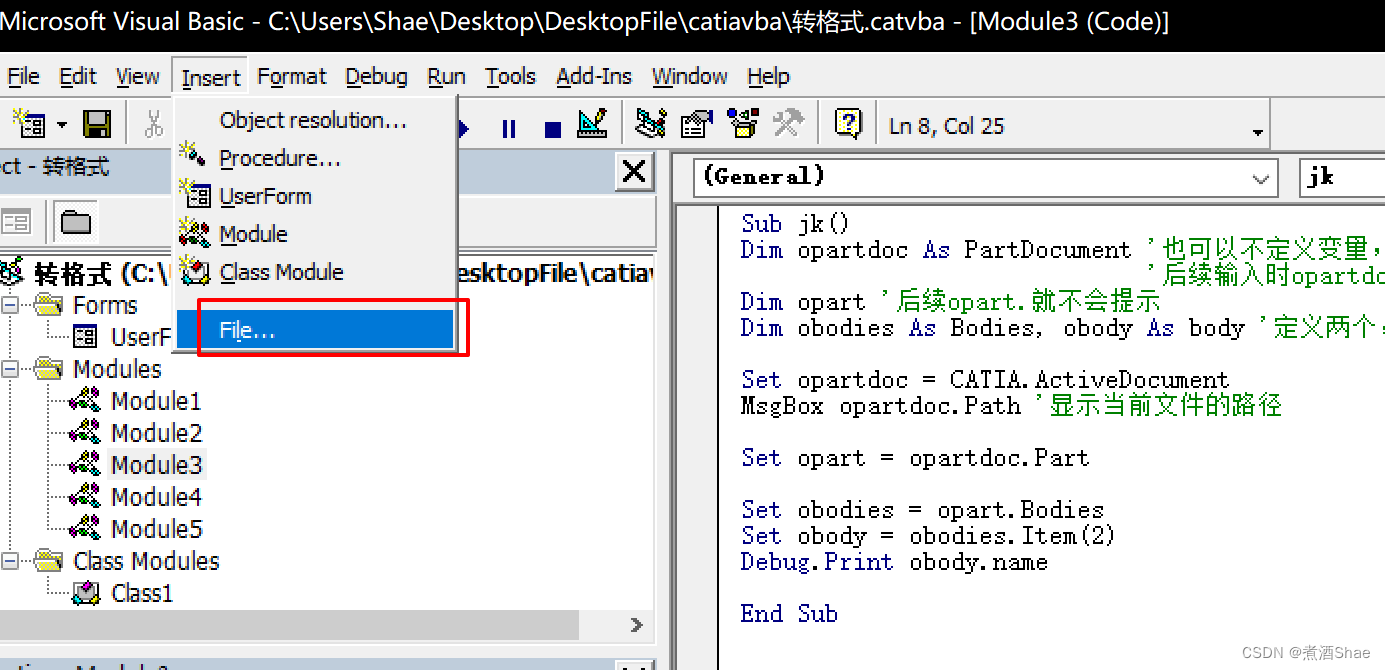Collapse the Forms folder node
The image size is (1385, 670).
9,305
